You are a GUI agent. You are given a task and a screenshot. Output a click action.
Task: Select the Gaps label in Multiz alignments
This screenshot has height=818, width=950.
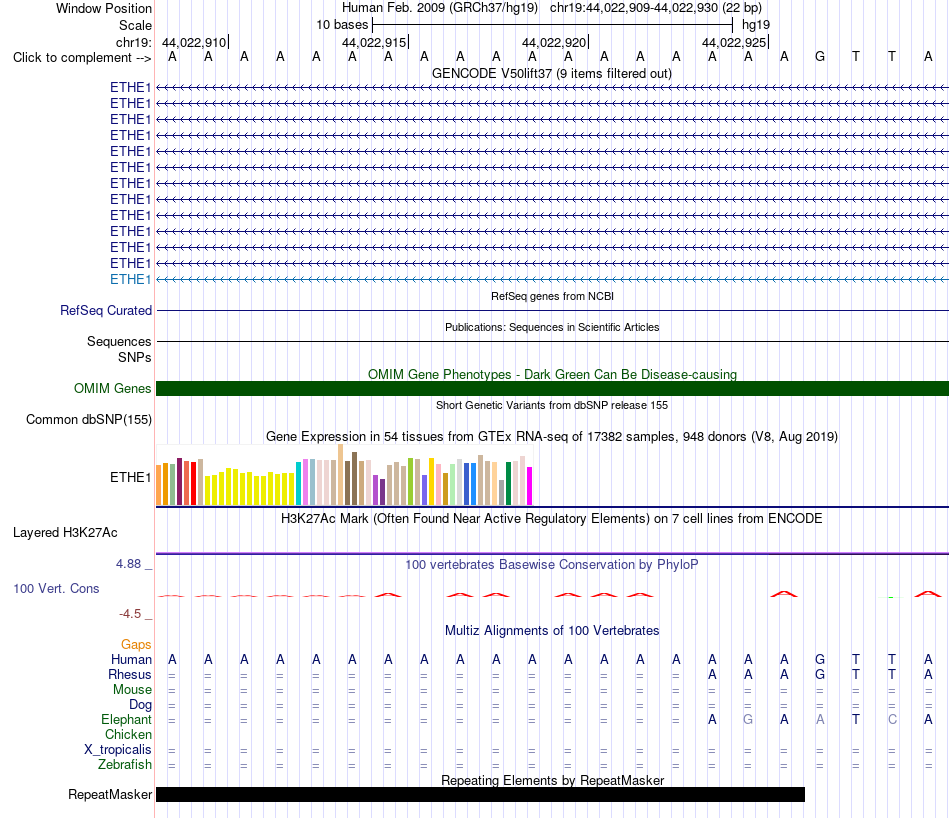pos(136,644)
